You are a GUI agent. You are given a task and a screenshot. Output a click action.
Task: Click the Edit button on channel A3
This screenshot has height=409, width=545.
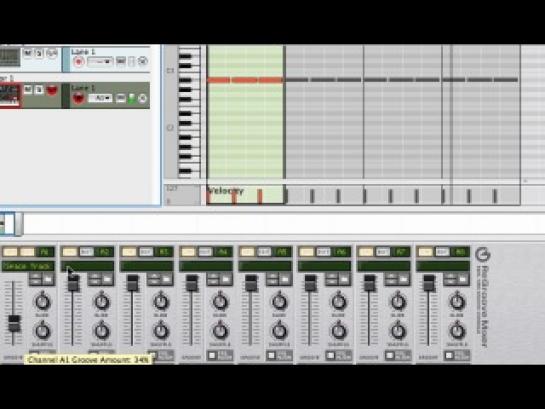[146, 252]
